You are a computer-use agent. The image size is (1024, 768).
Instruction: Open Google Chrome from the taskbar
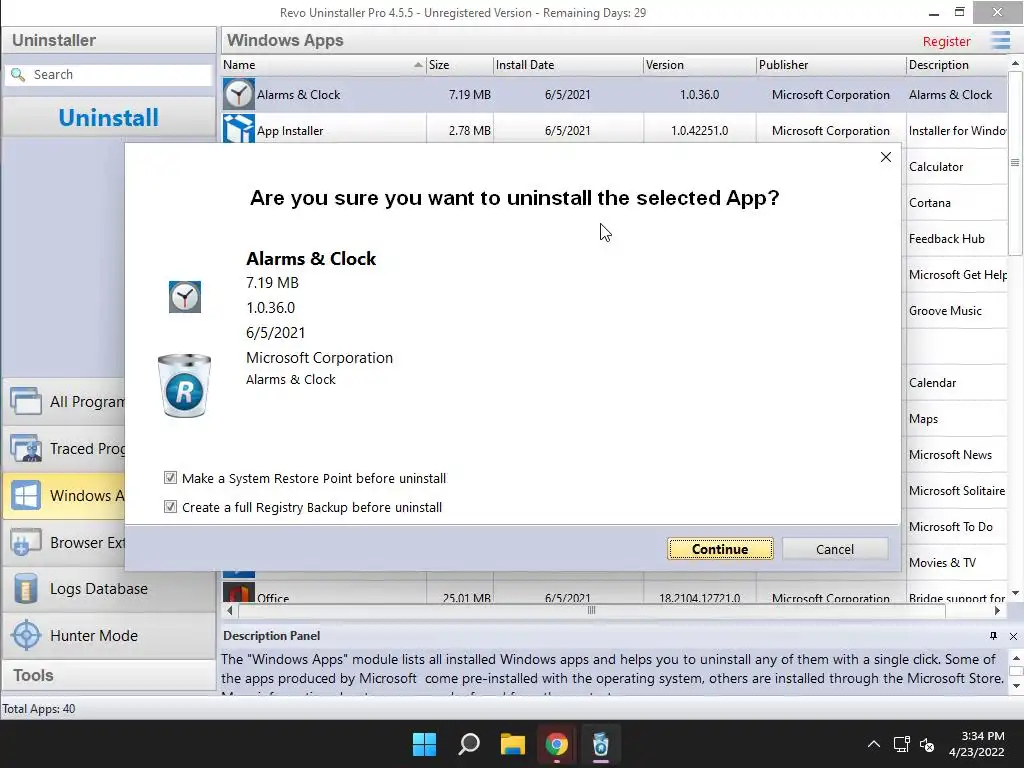556,744
